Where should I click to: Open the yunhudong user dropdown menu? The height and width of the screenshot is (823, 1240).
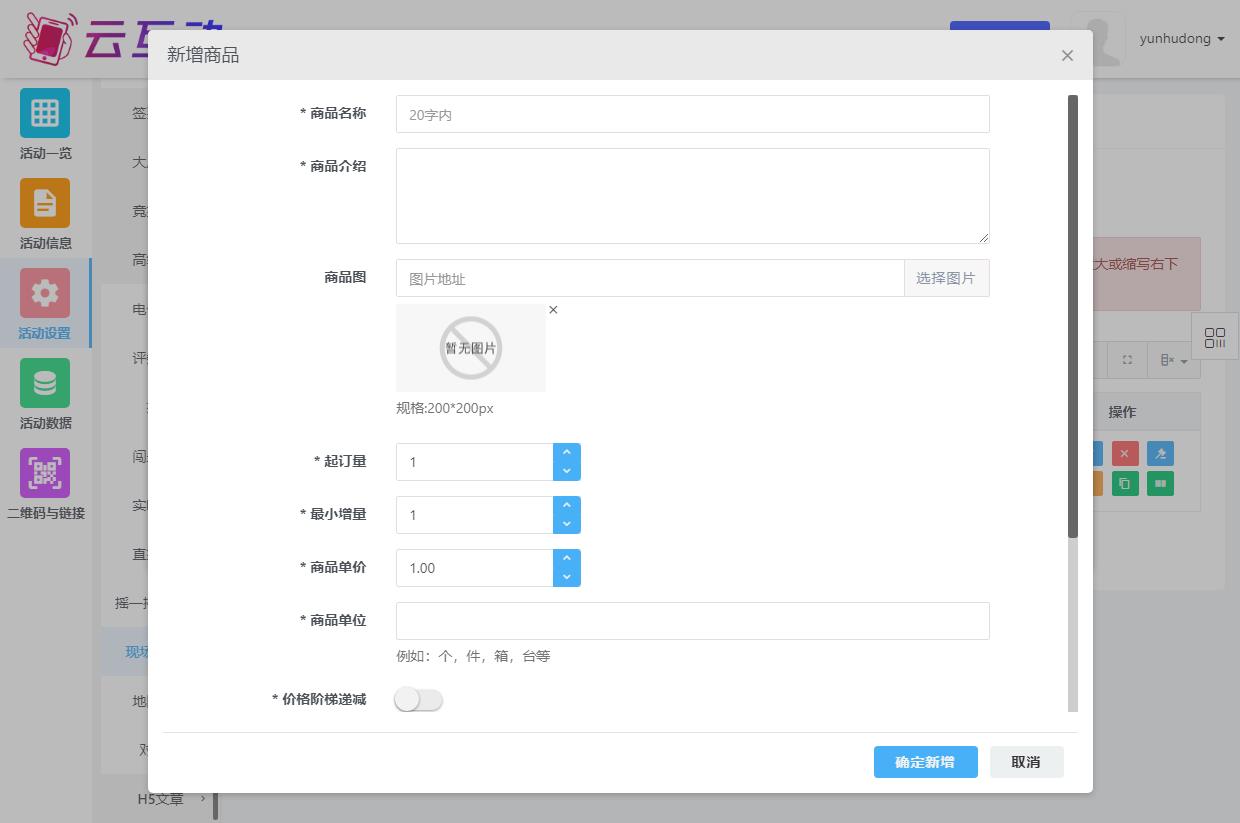pos(1182,39)
